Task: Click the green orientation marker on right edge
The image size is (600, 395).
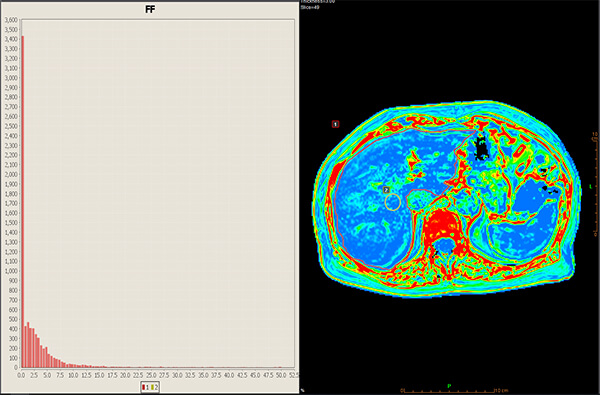Action: click(x=591, y=186)
